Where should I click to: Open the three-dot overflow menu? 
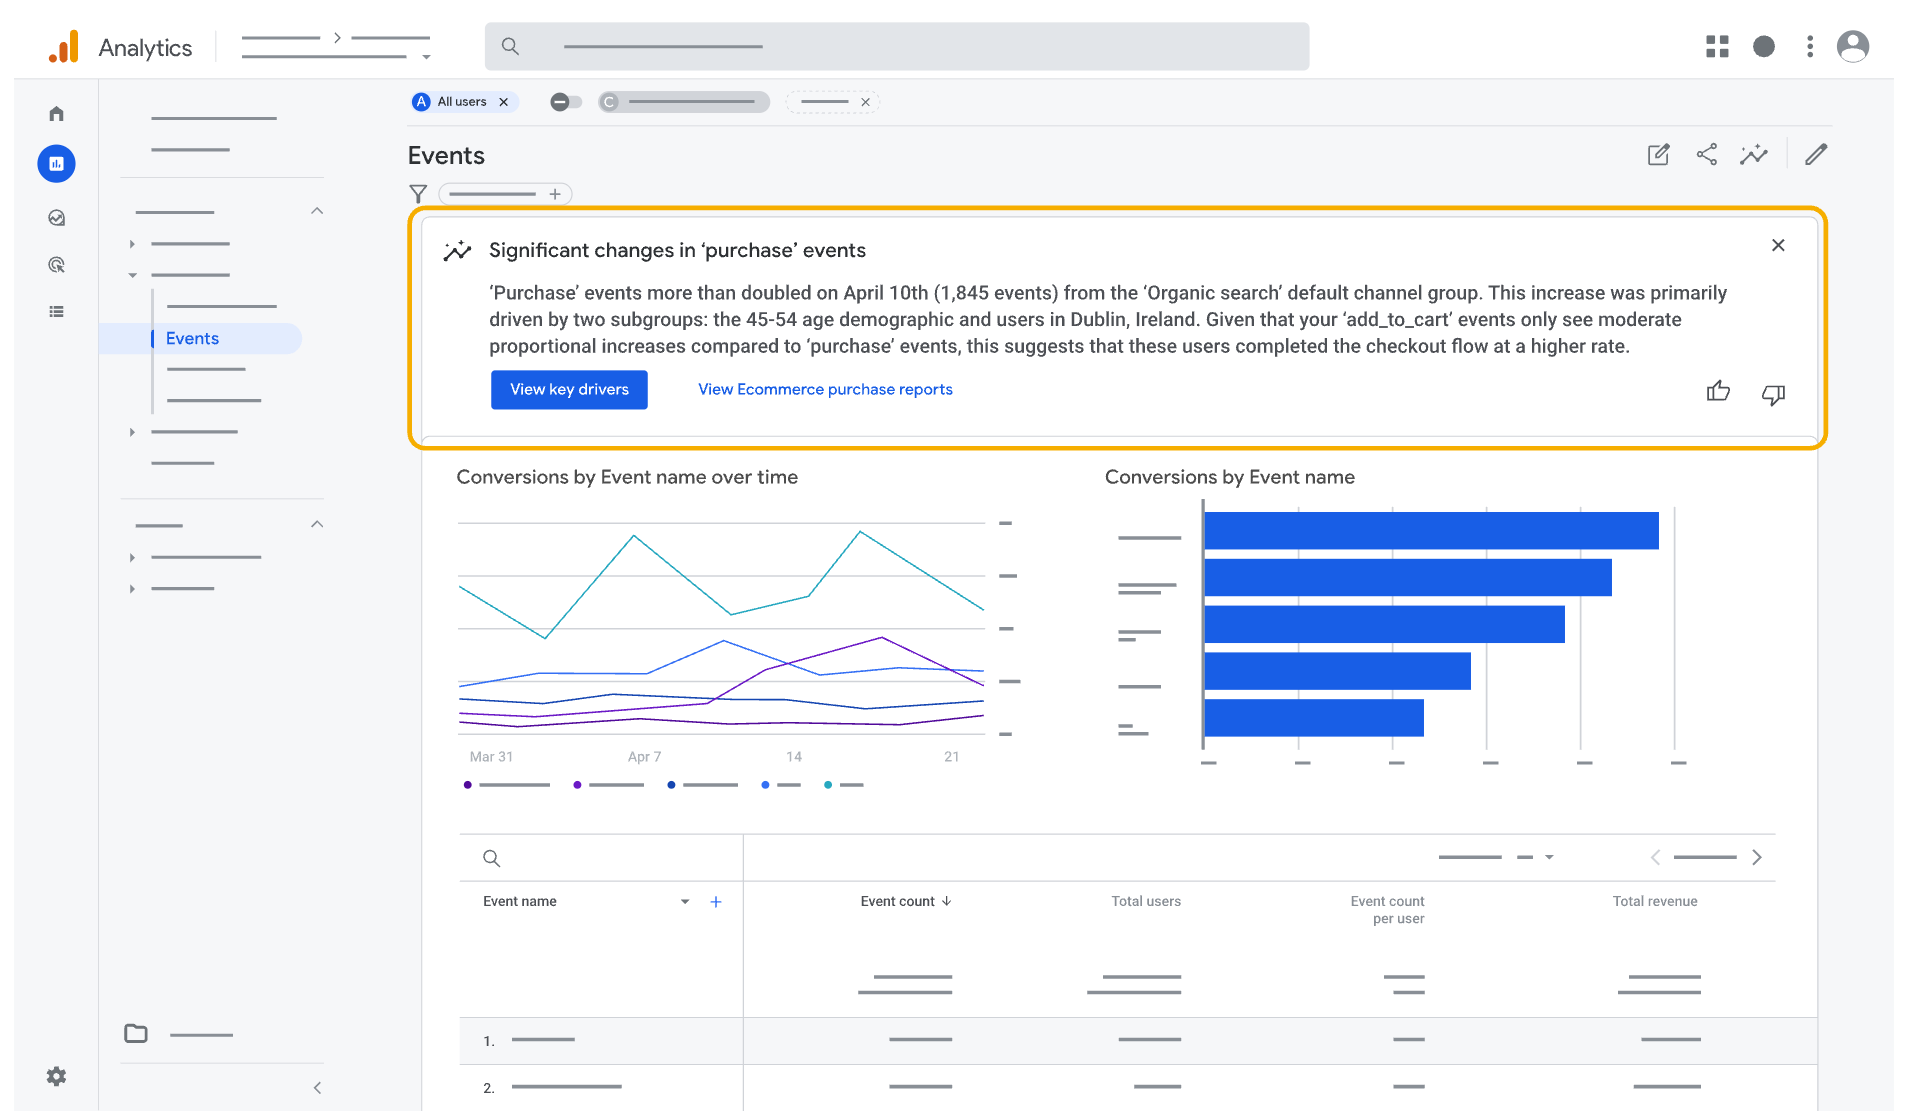pyautogui.click(x=1809, y=46)
